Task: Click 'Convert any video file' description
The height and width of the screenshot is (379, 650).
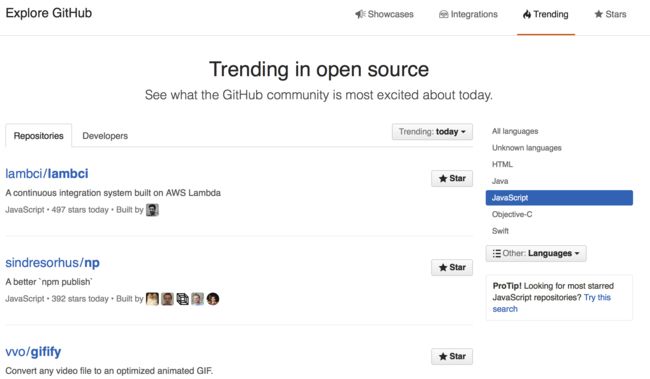Action: [109, 371]
